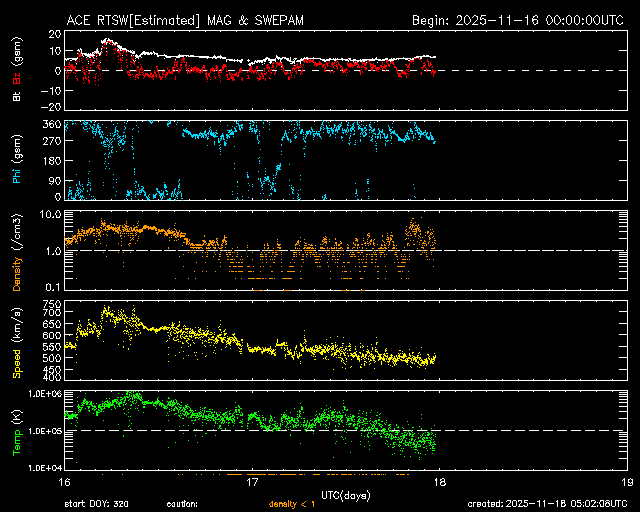
Task: Click the Begin date text at top right
Action: click(519, 20)
